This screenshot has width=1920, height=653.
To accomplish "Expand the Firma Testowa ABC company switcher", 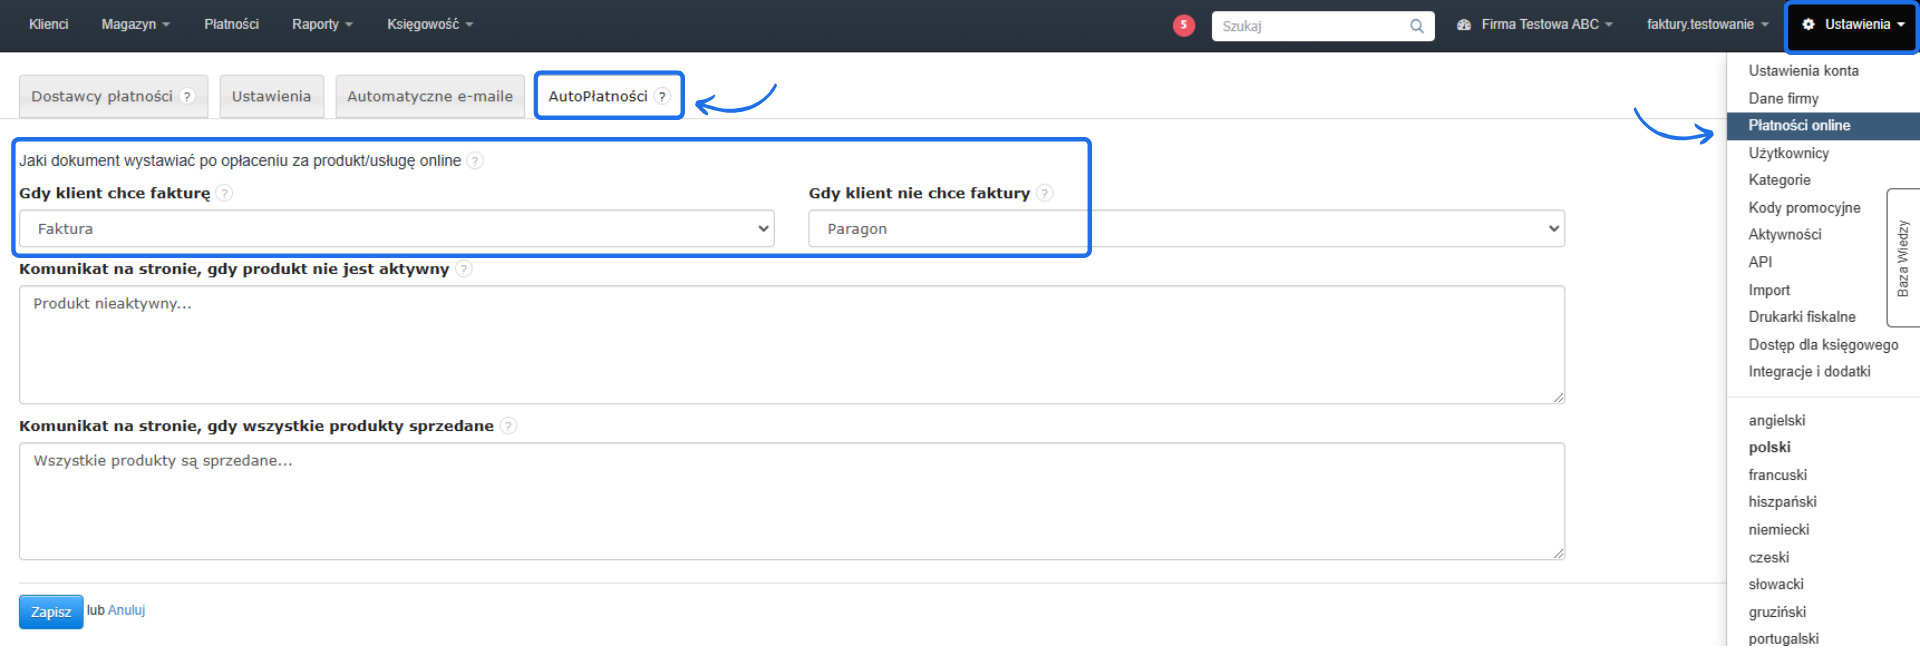I will 1535,24.
